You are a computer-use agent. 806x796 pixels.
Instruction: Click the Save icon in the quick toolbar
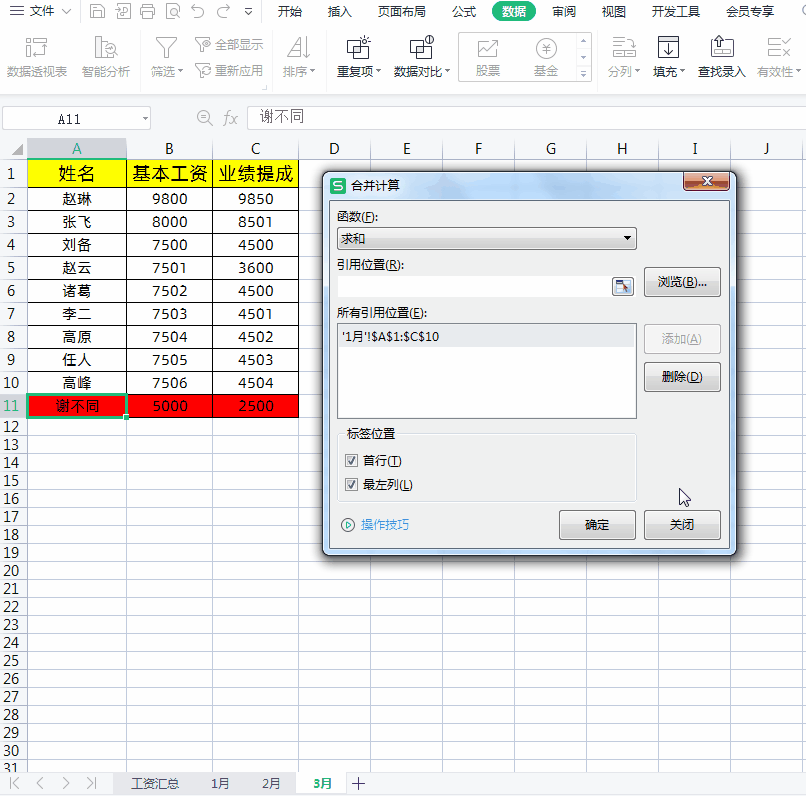click(x=97, y=11)
